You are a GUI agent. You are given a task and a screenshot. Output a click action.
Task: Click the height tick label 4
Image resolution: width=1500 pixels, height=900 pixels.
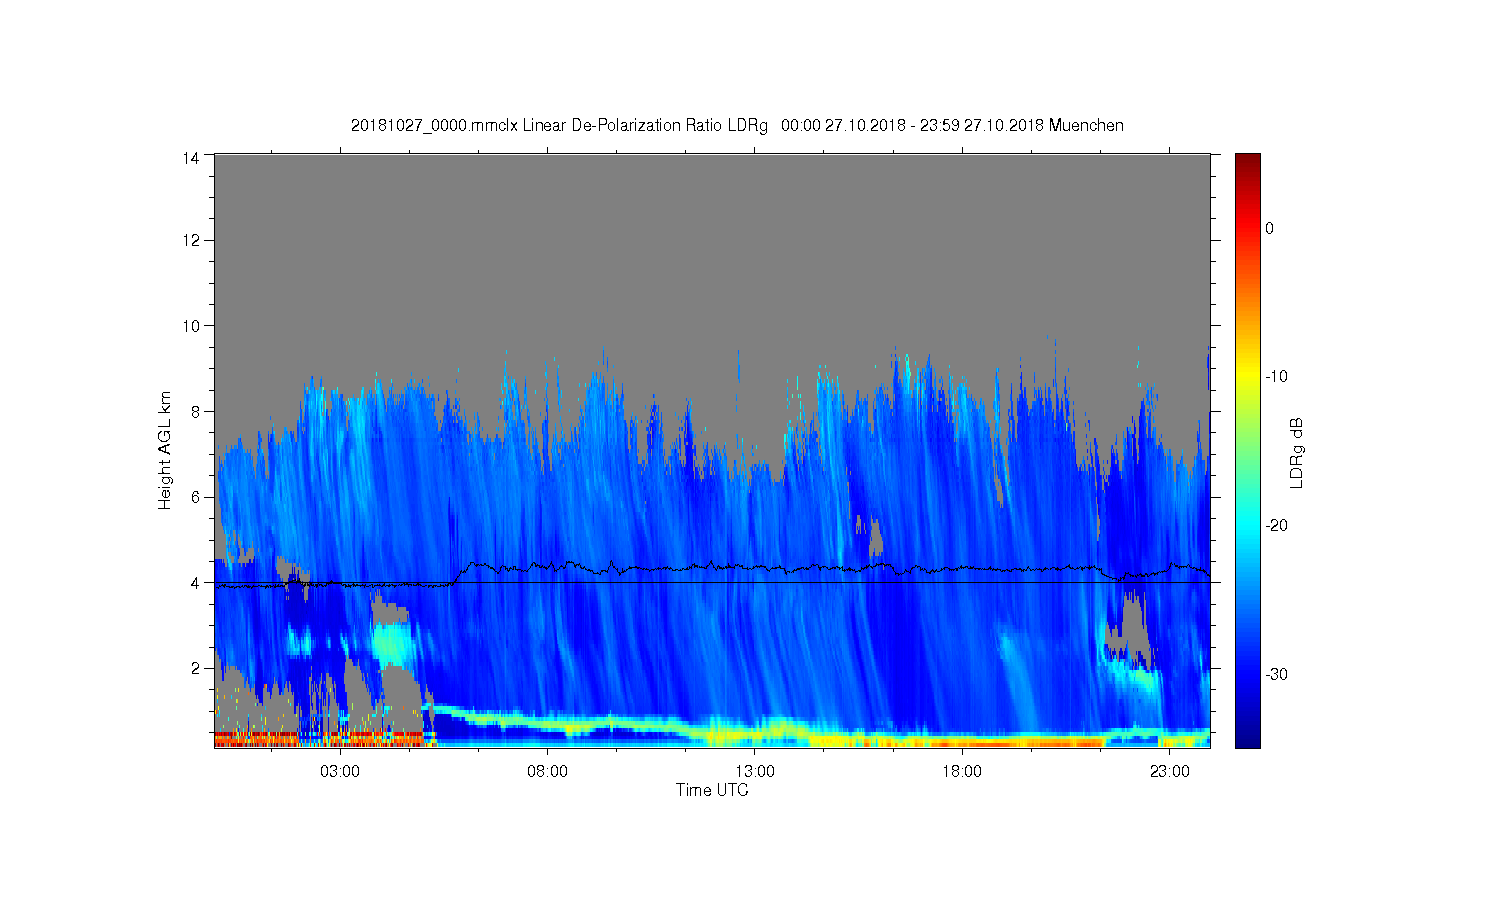(196, 582)
